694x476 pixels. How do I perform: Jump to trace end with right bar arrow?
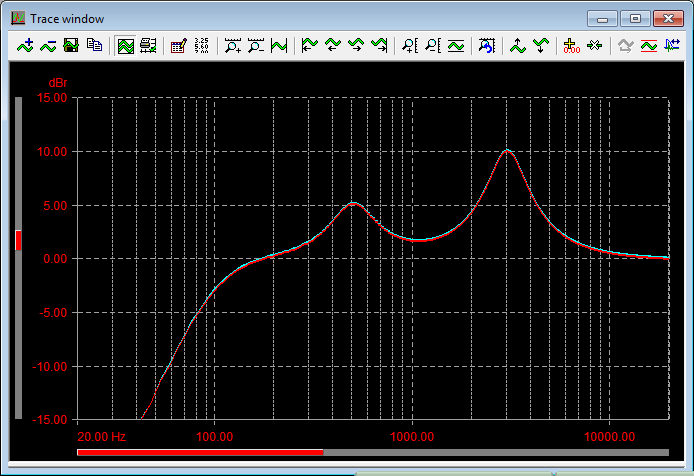tap(379, 45)
